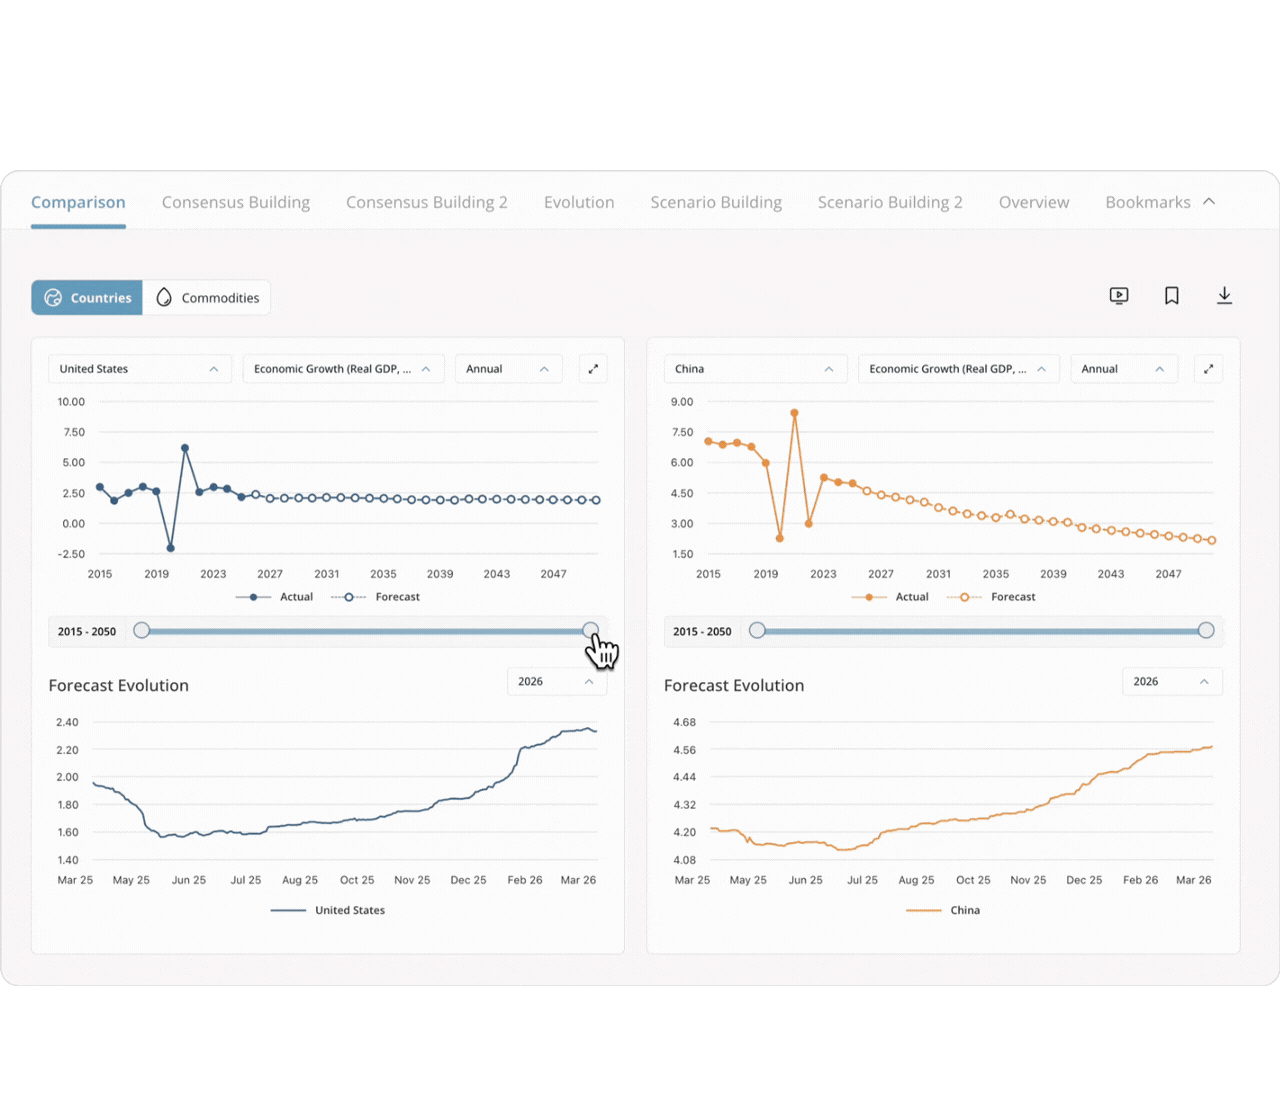Click the download icon

tap(1224, 295)
